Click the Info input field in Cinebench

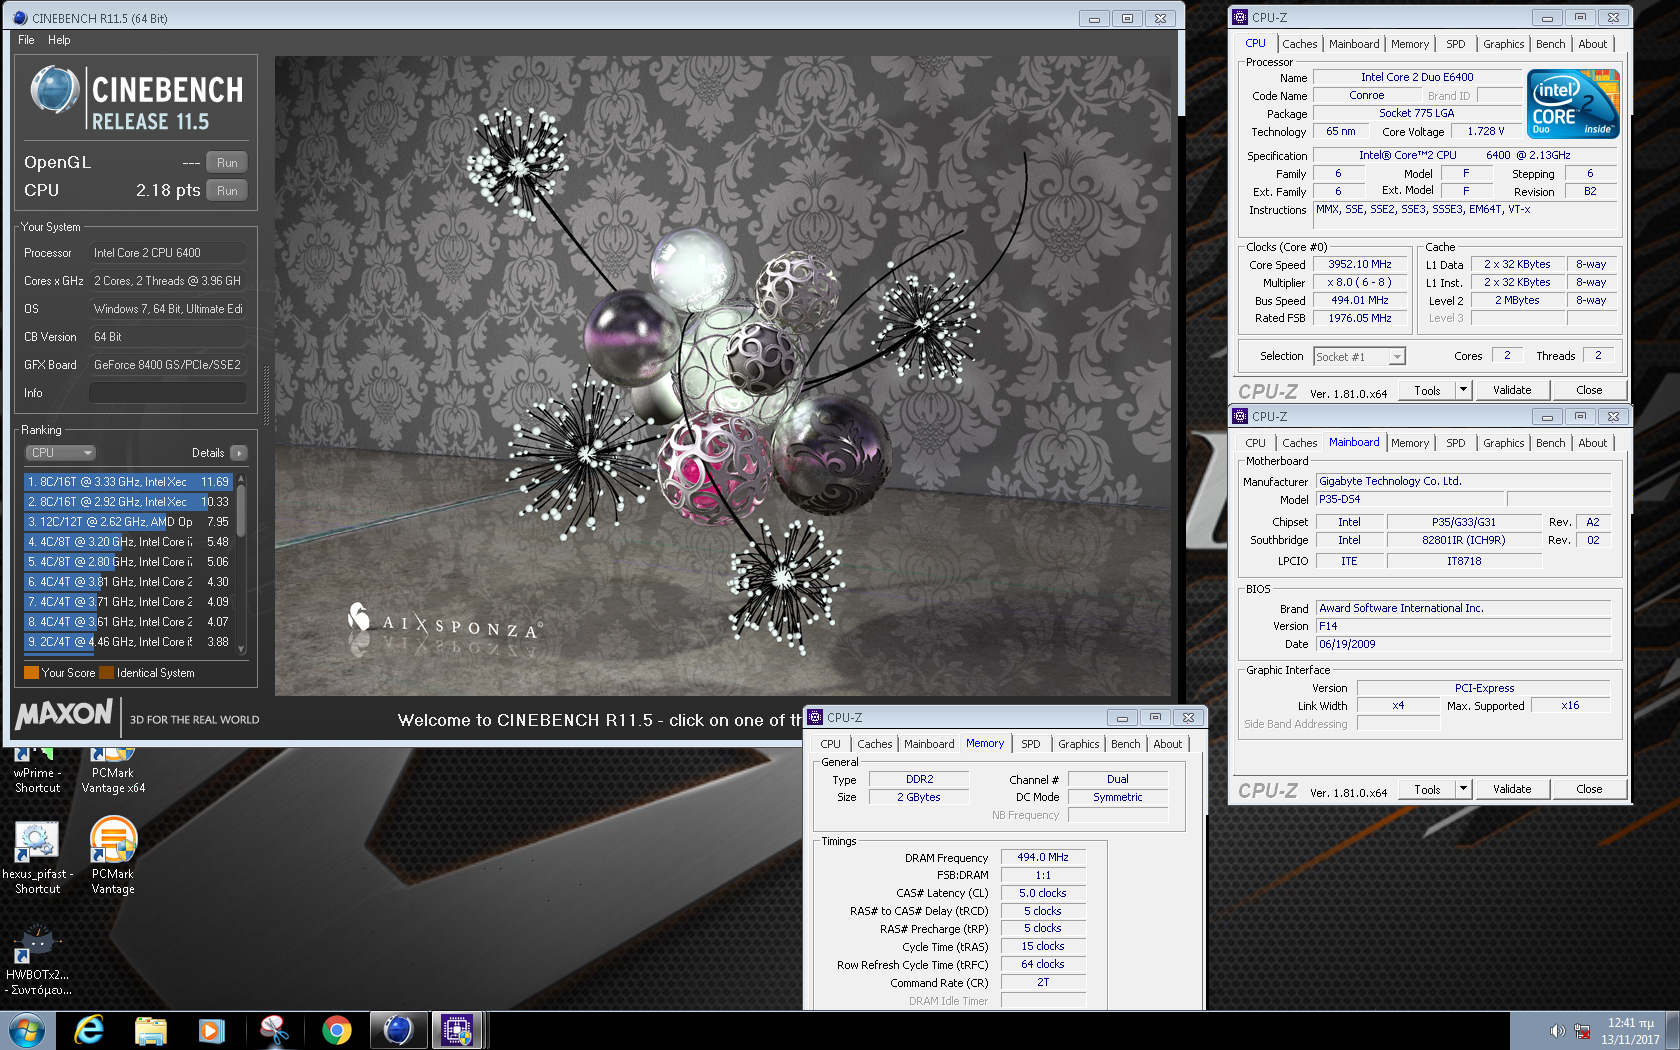click(168, 393)
